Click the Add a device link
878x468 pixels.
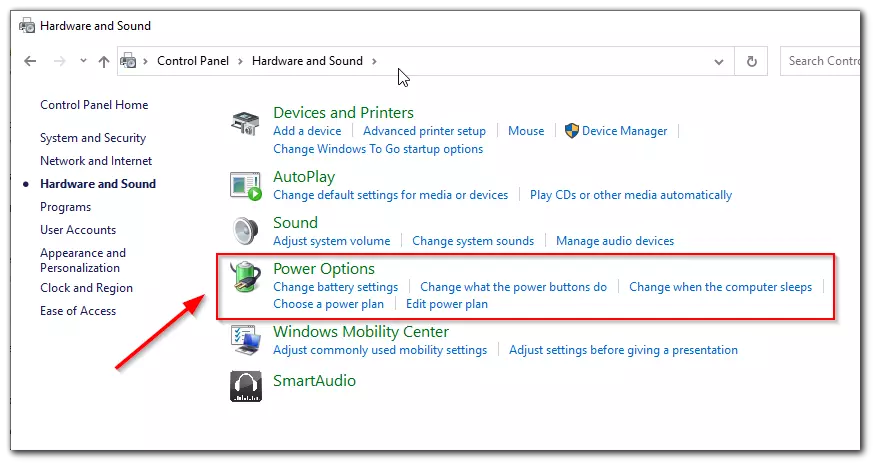pos(307,131)
